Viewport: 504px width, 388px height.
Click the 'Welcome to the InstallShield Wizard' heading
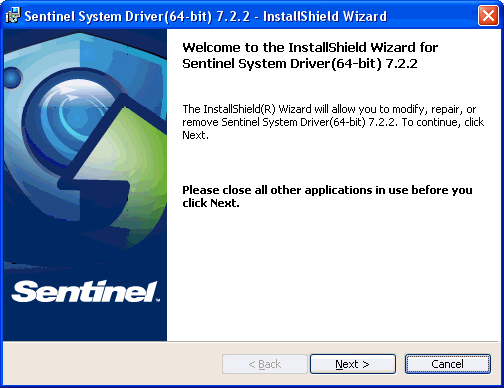coord(310,55)
